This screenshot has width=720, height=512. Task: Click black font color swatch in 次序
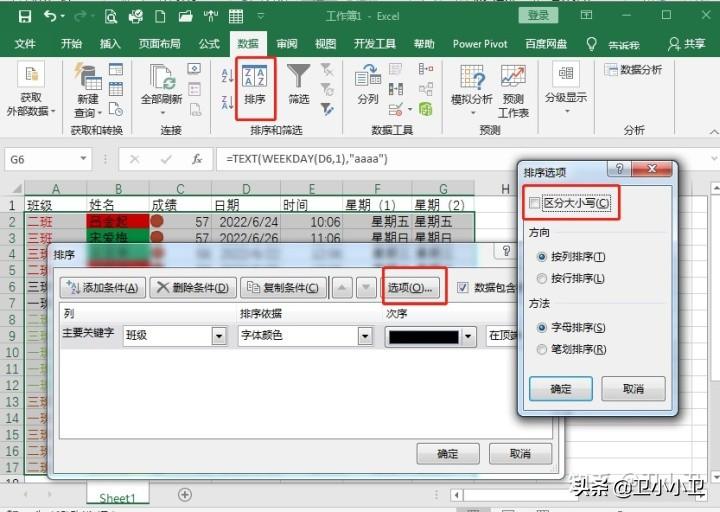424,337
